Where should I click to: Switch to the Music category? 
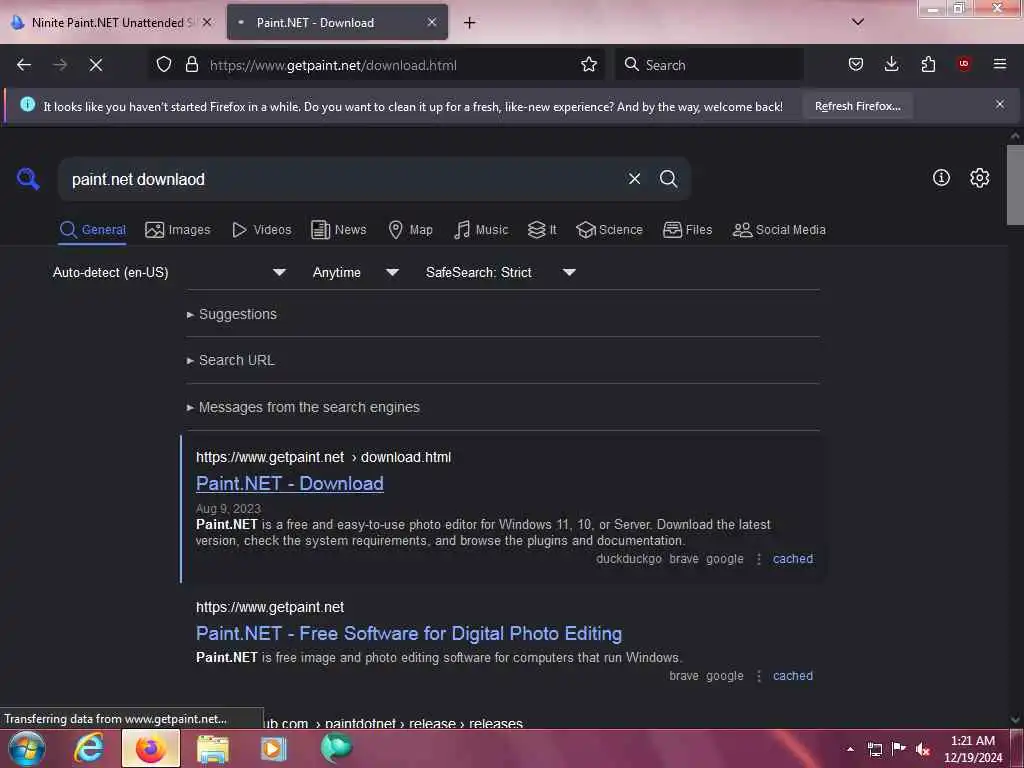(x=481, y=230)
